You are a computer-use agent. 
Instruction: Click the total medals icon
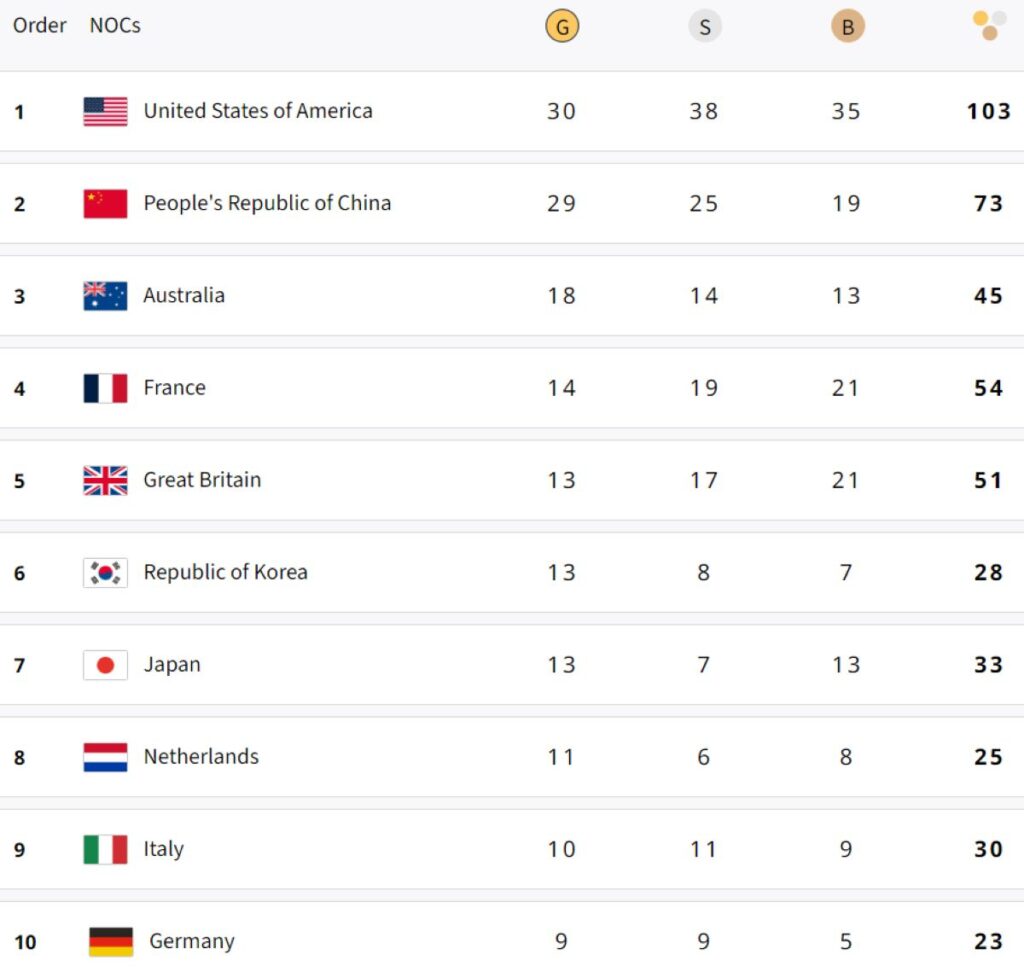[x=988, y=26]
